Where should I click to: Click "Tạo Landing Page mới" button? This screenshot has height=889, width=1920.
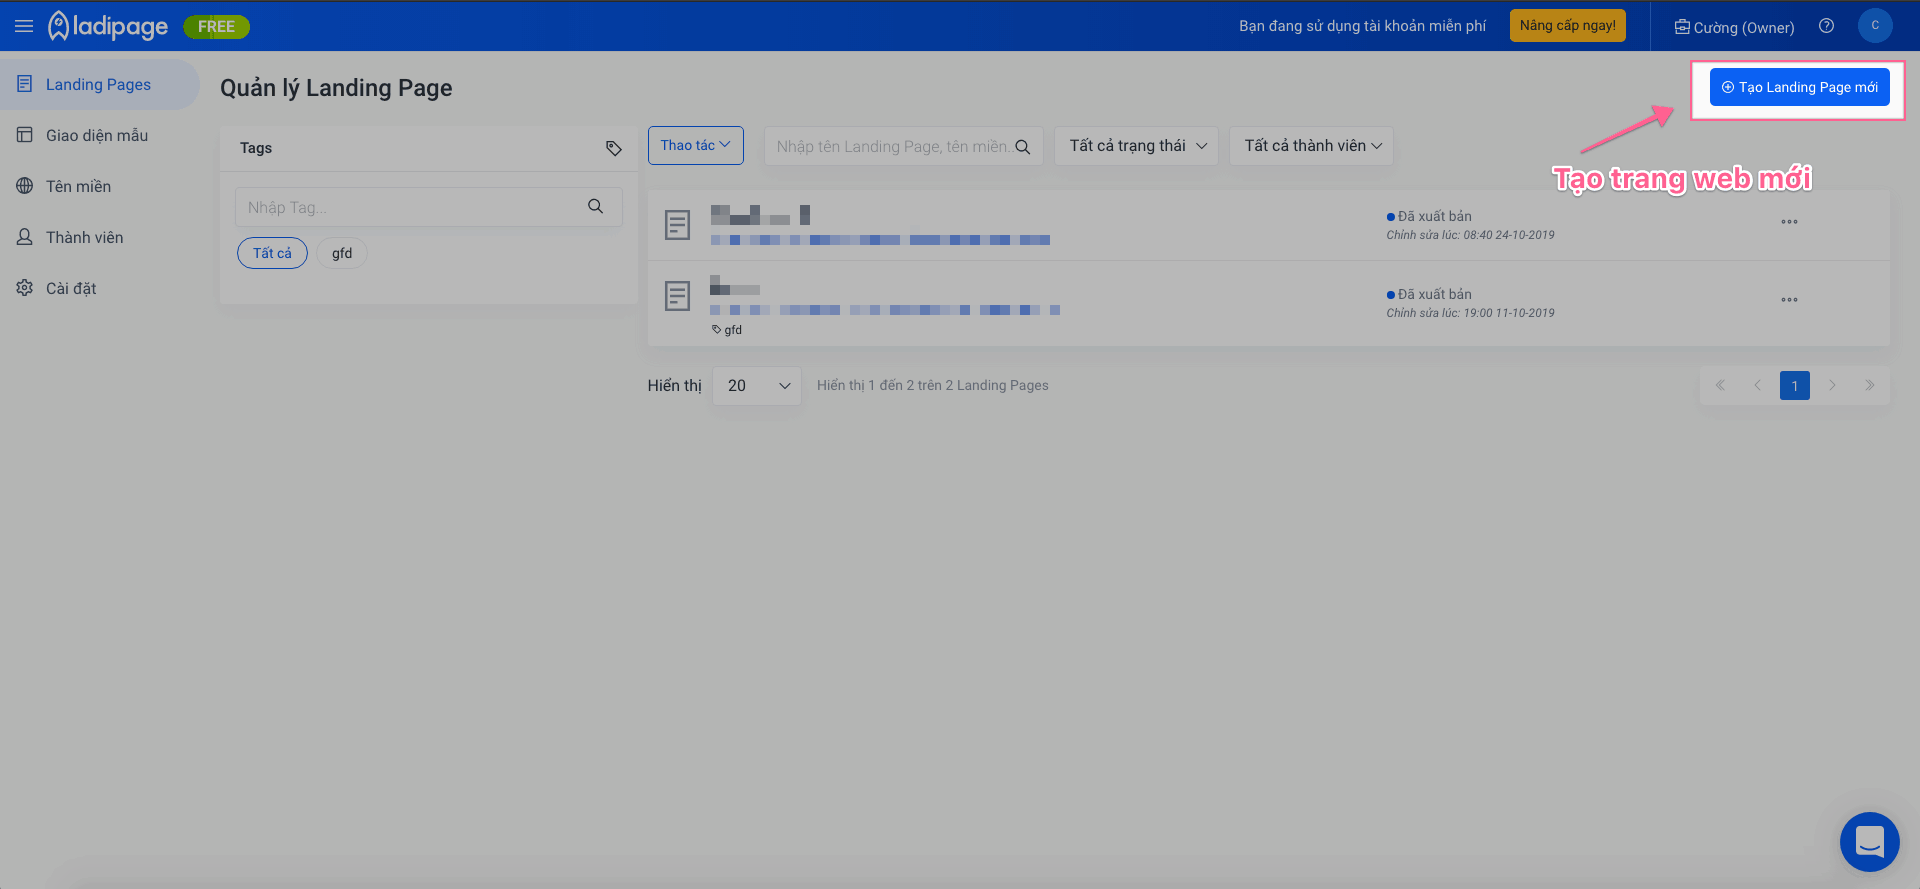click(x=1799, y=87)
